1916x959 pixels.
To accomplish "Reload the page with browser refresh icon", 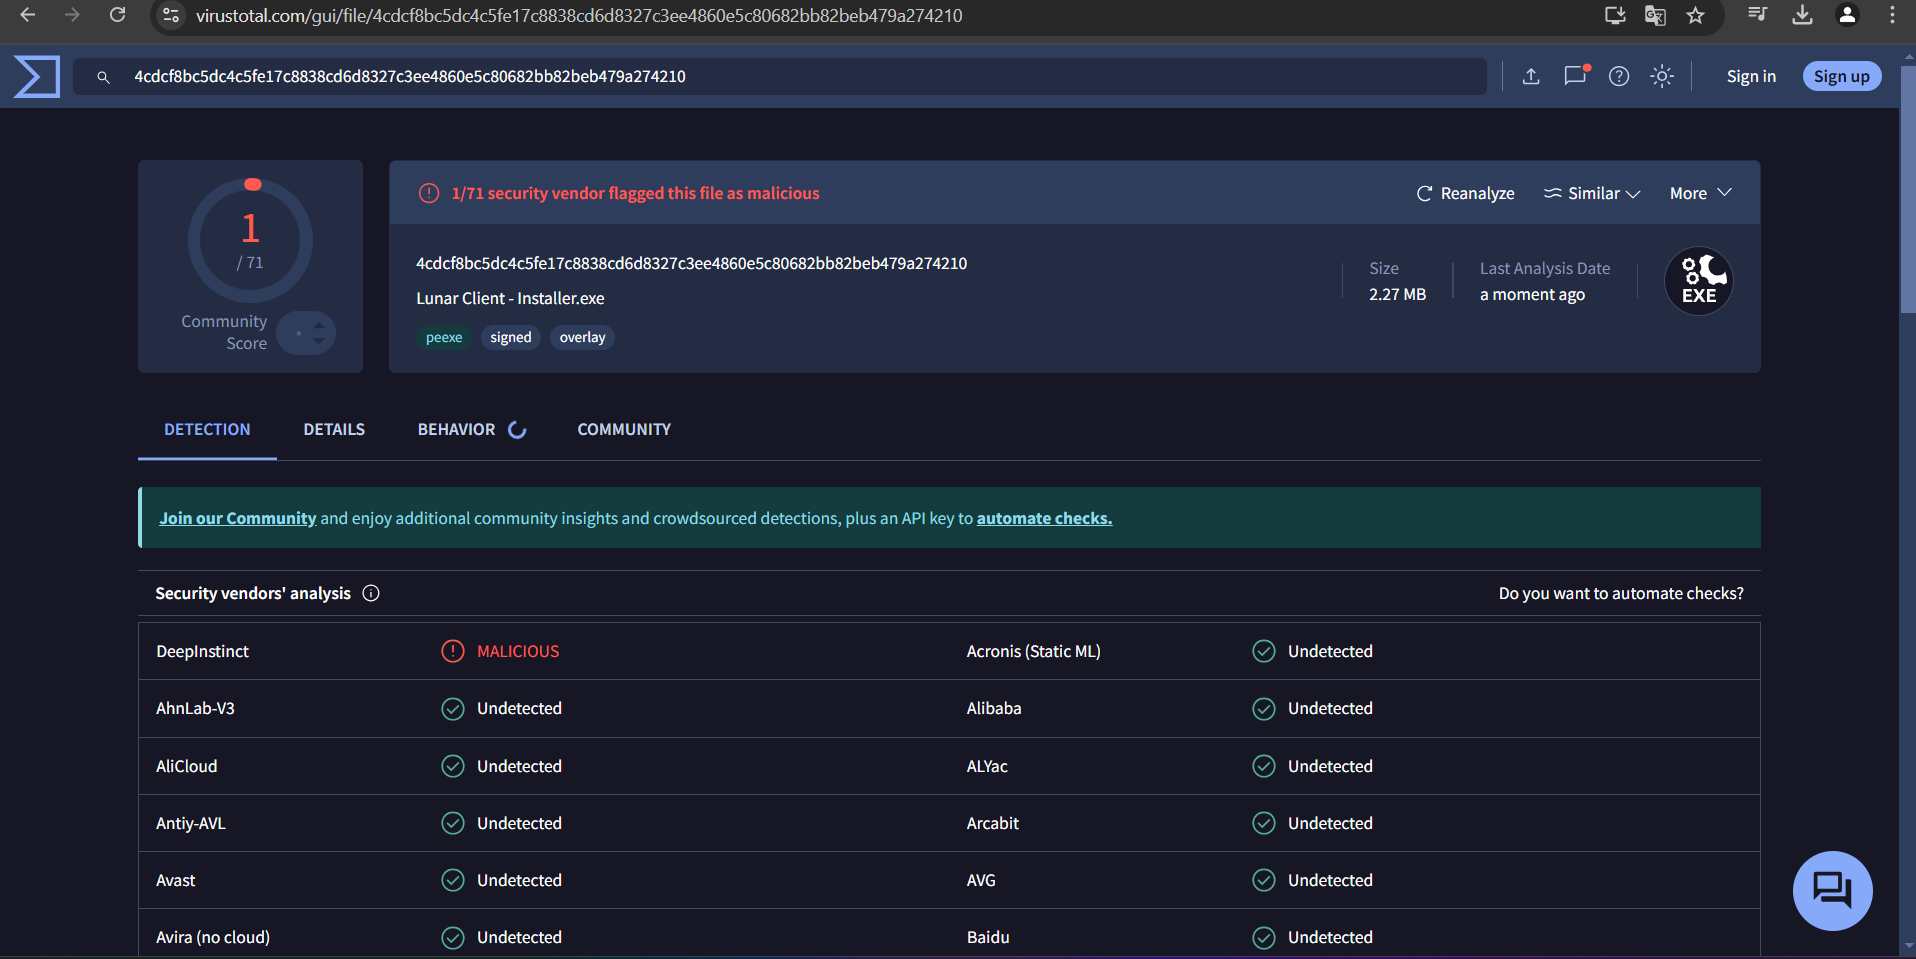I will (118, 15).
